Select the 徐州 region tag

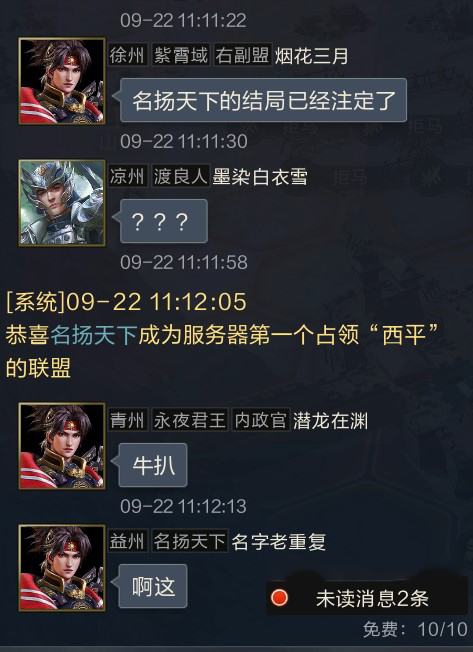coord(128,55)
